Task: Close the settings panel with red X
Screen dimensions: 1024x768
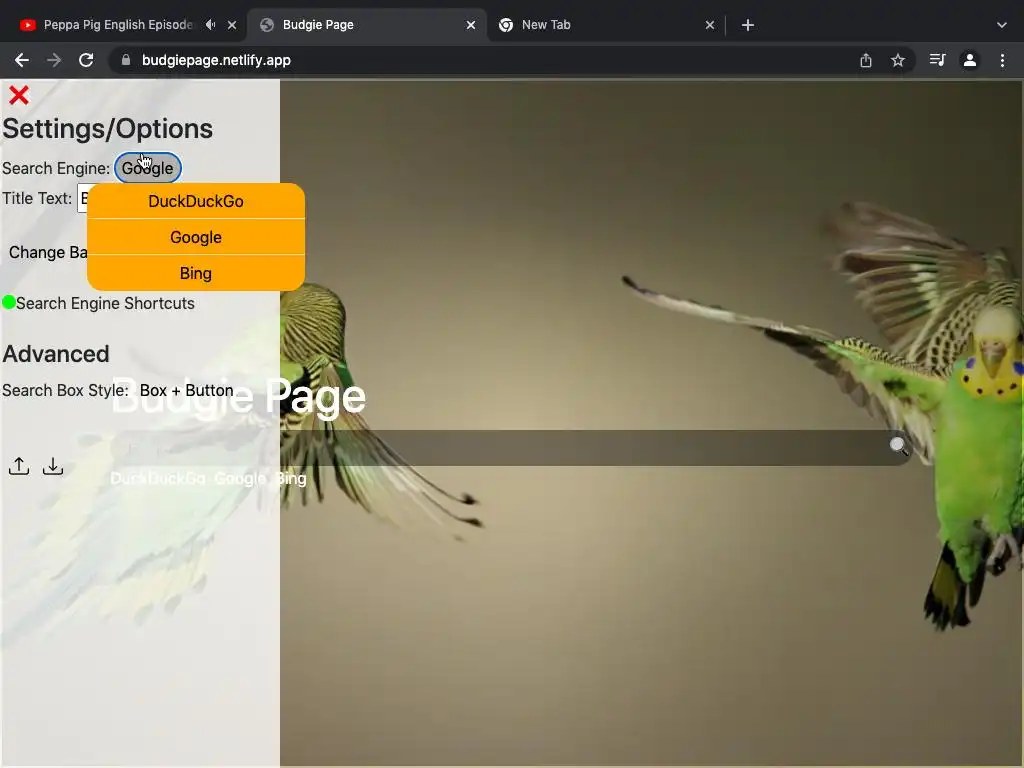Action: click(19, 95)
